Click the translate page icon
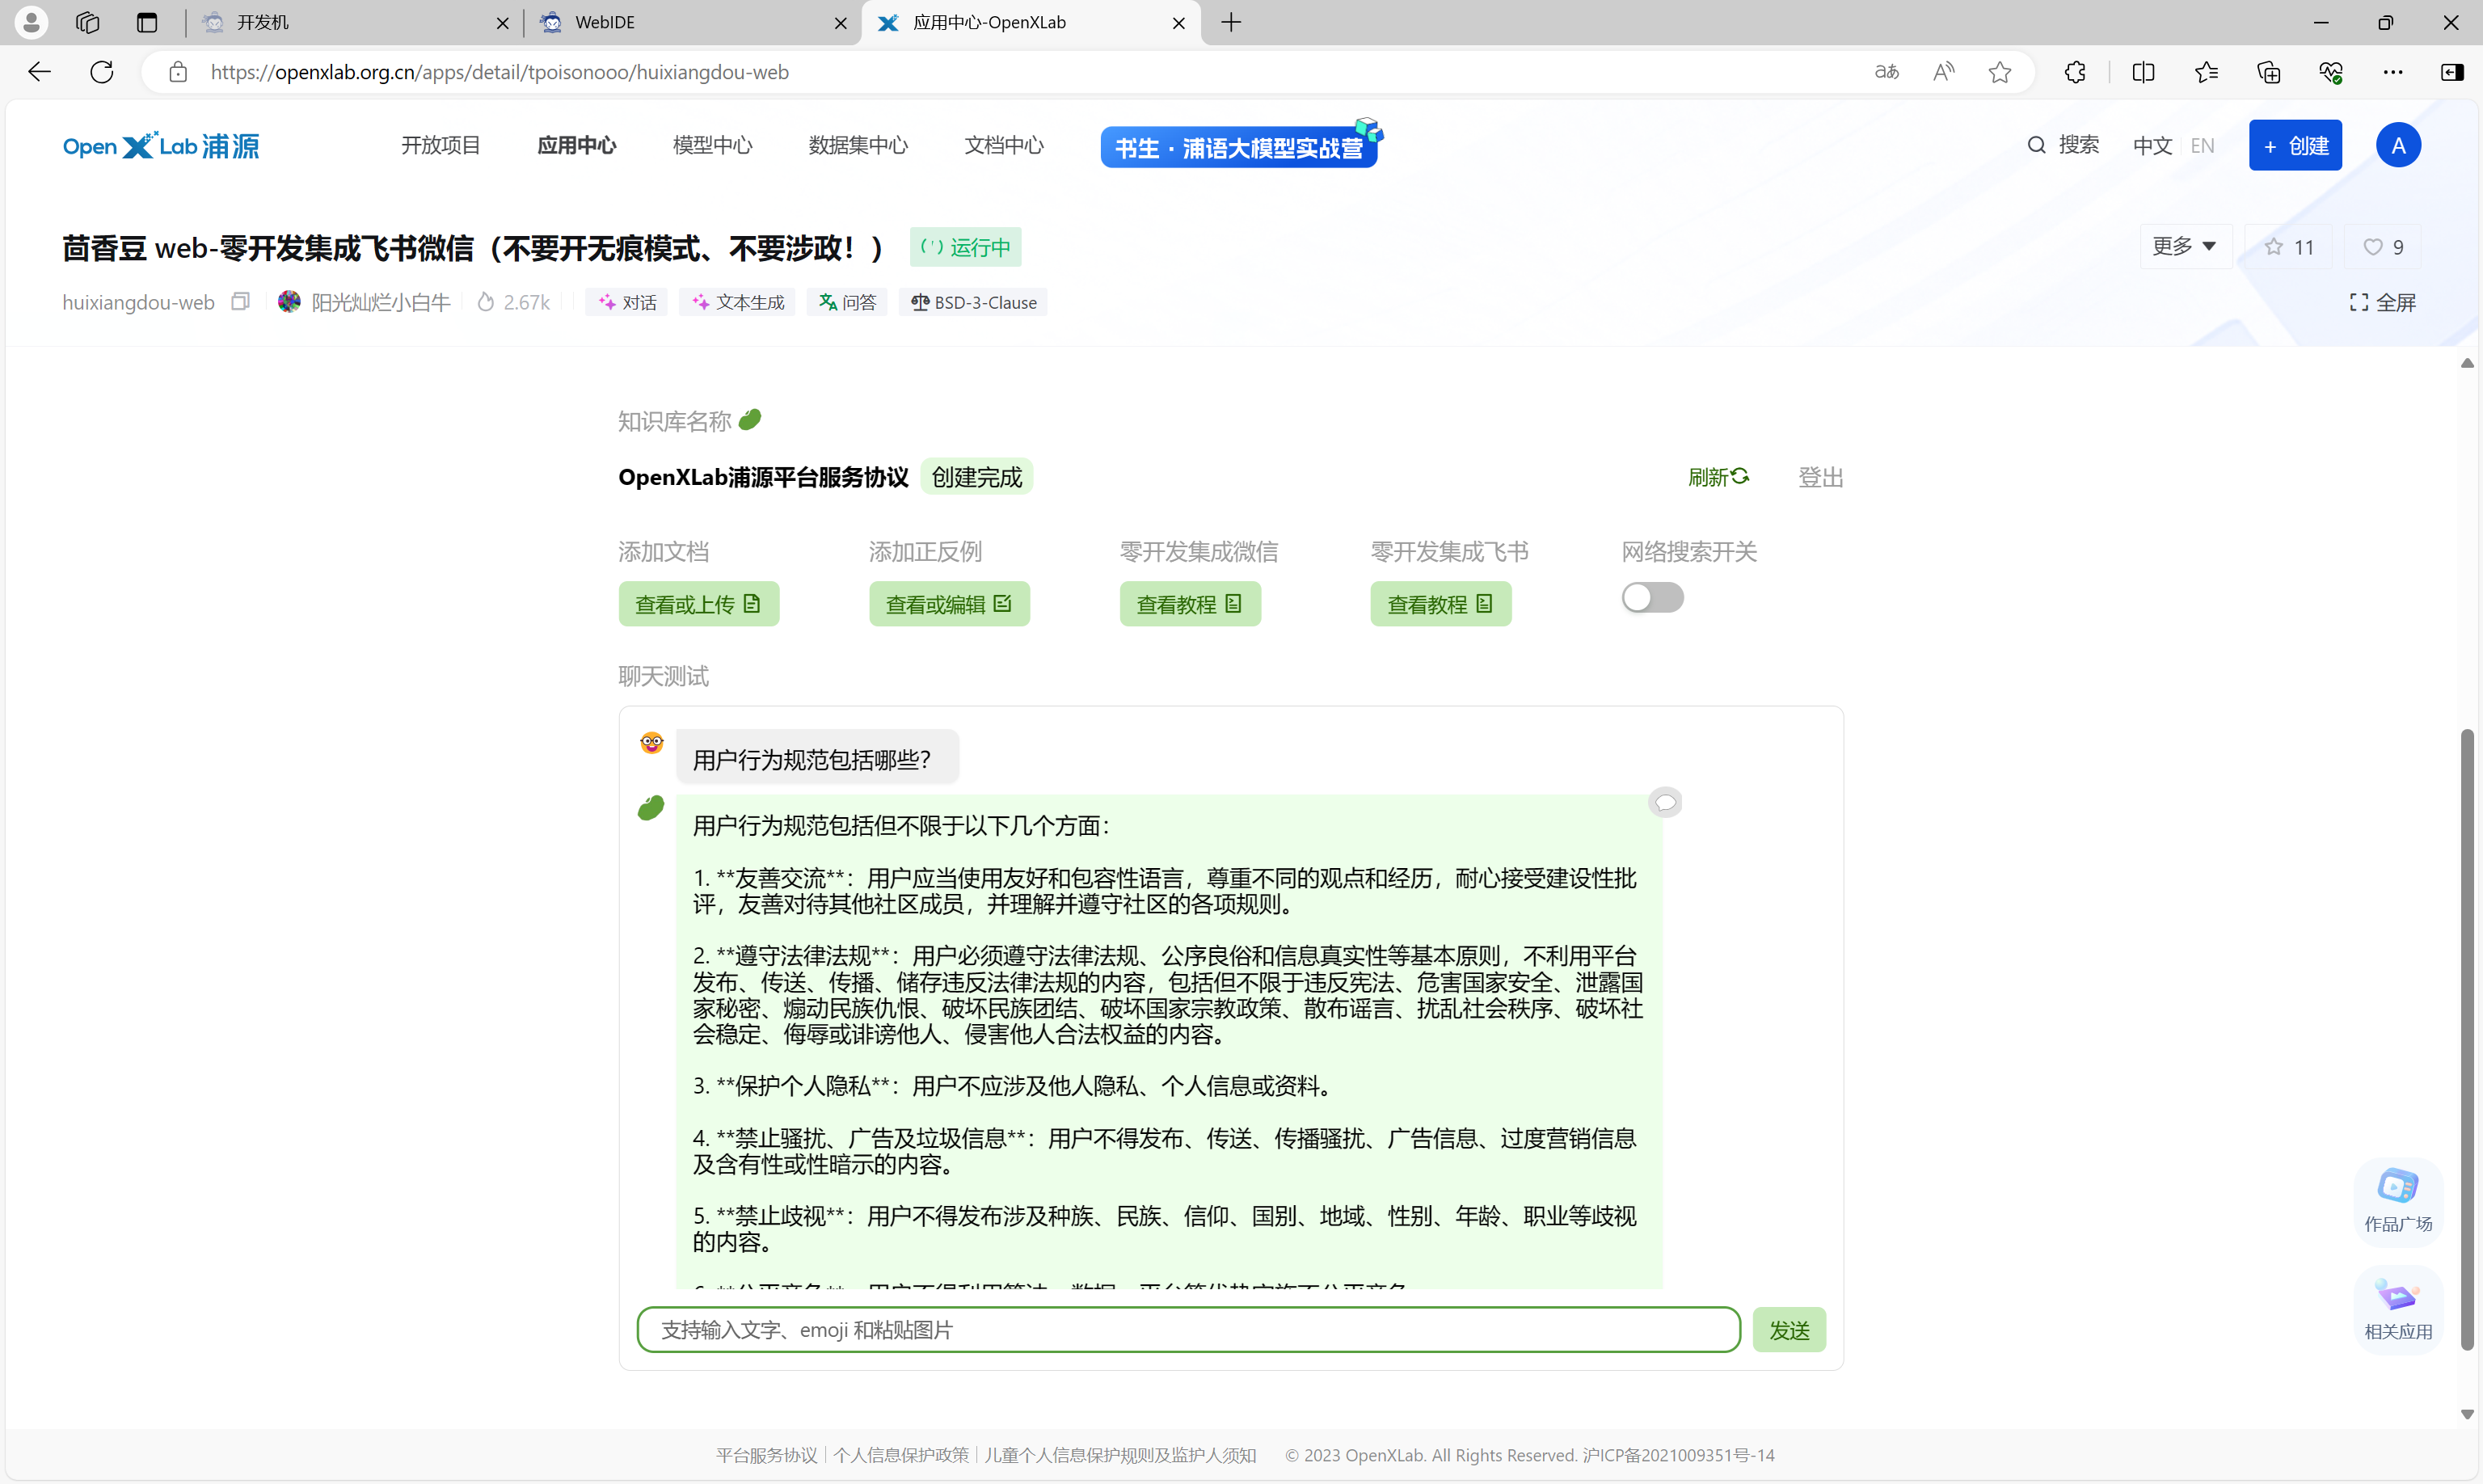 (x=1886, y=72)
